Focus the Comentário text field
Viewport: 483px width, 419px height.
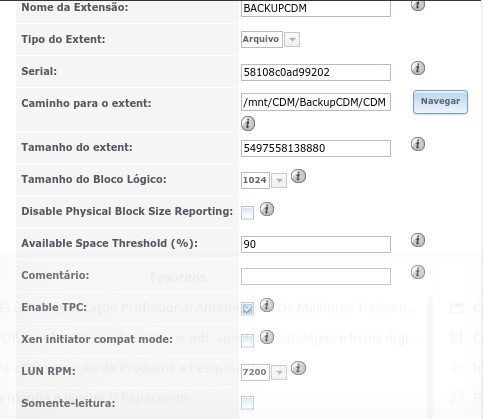pyautogui.click(x=316, y=276)
